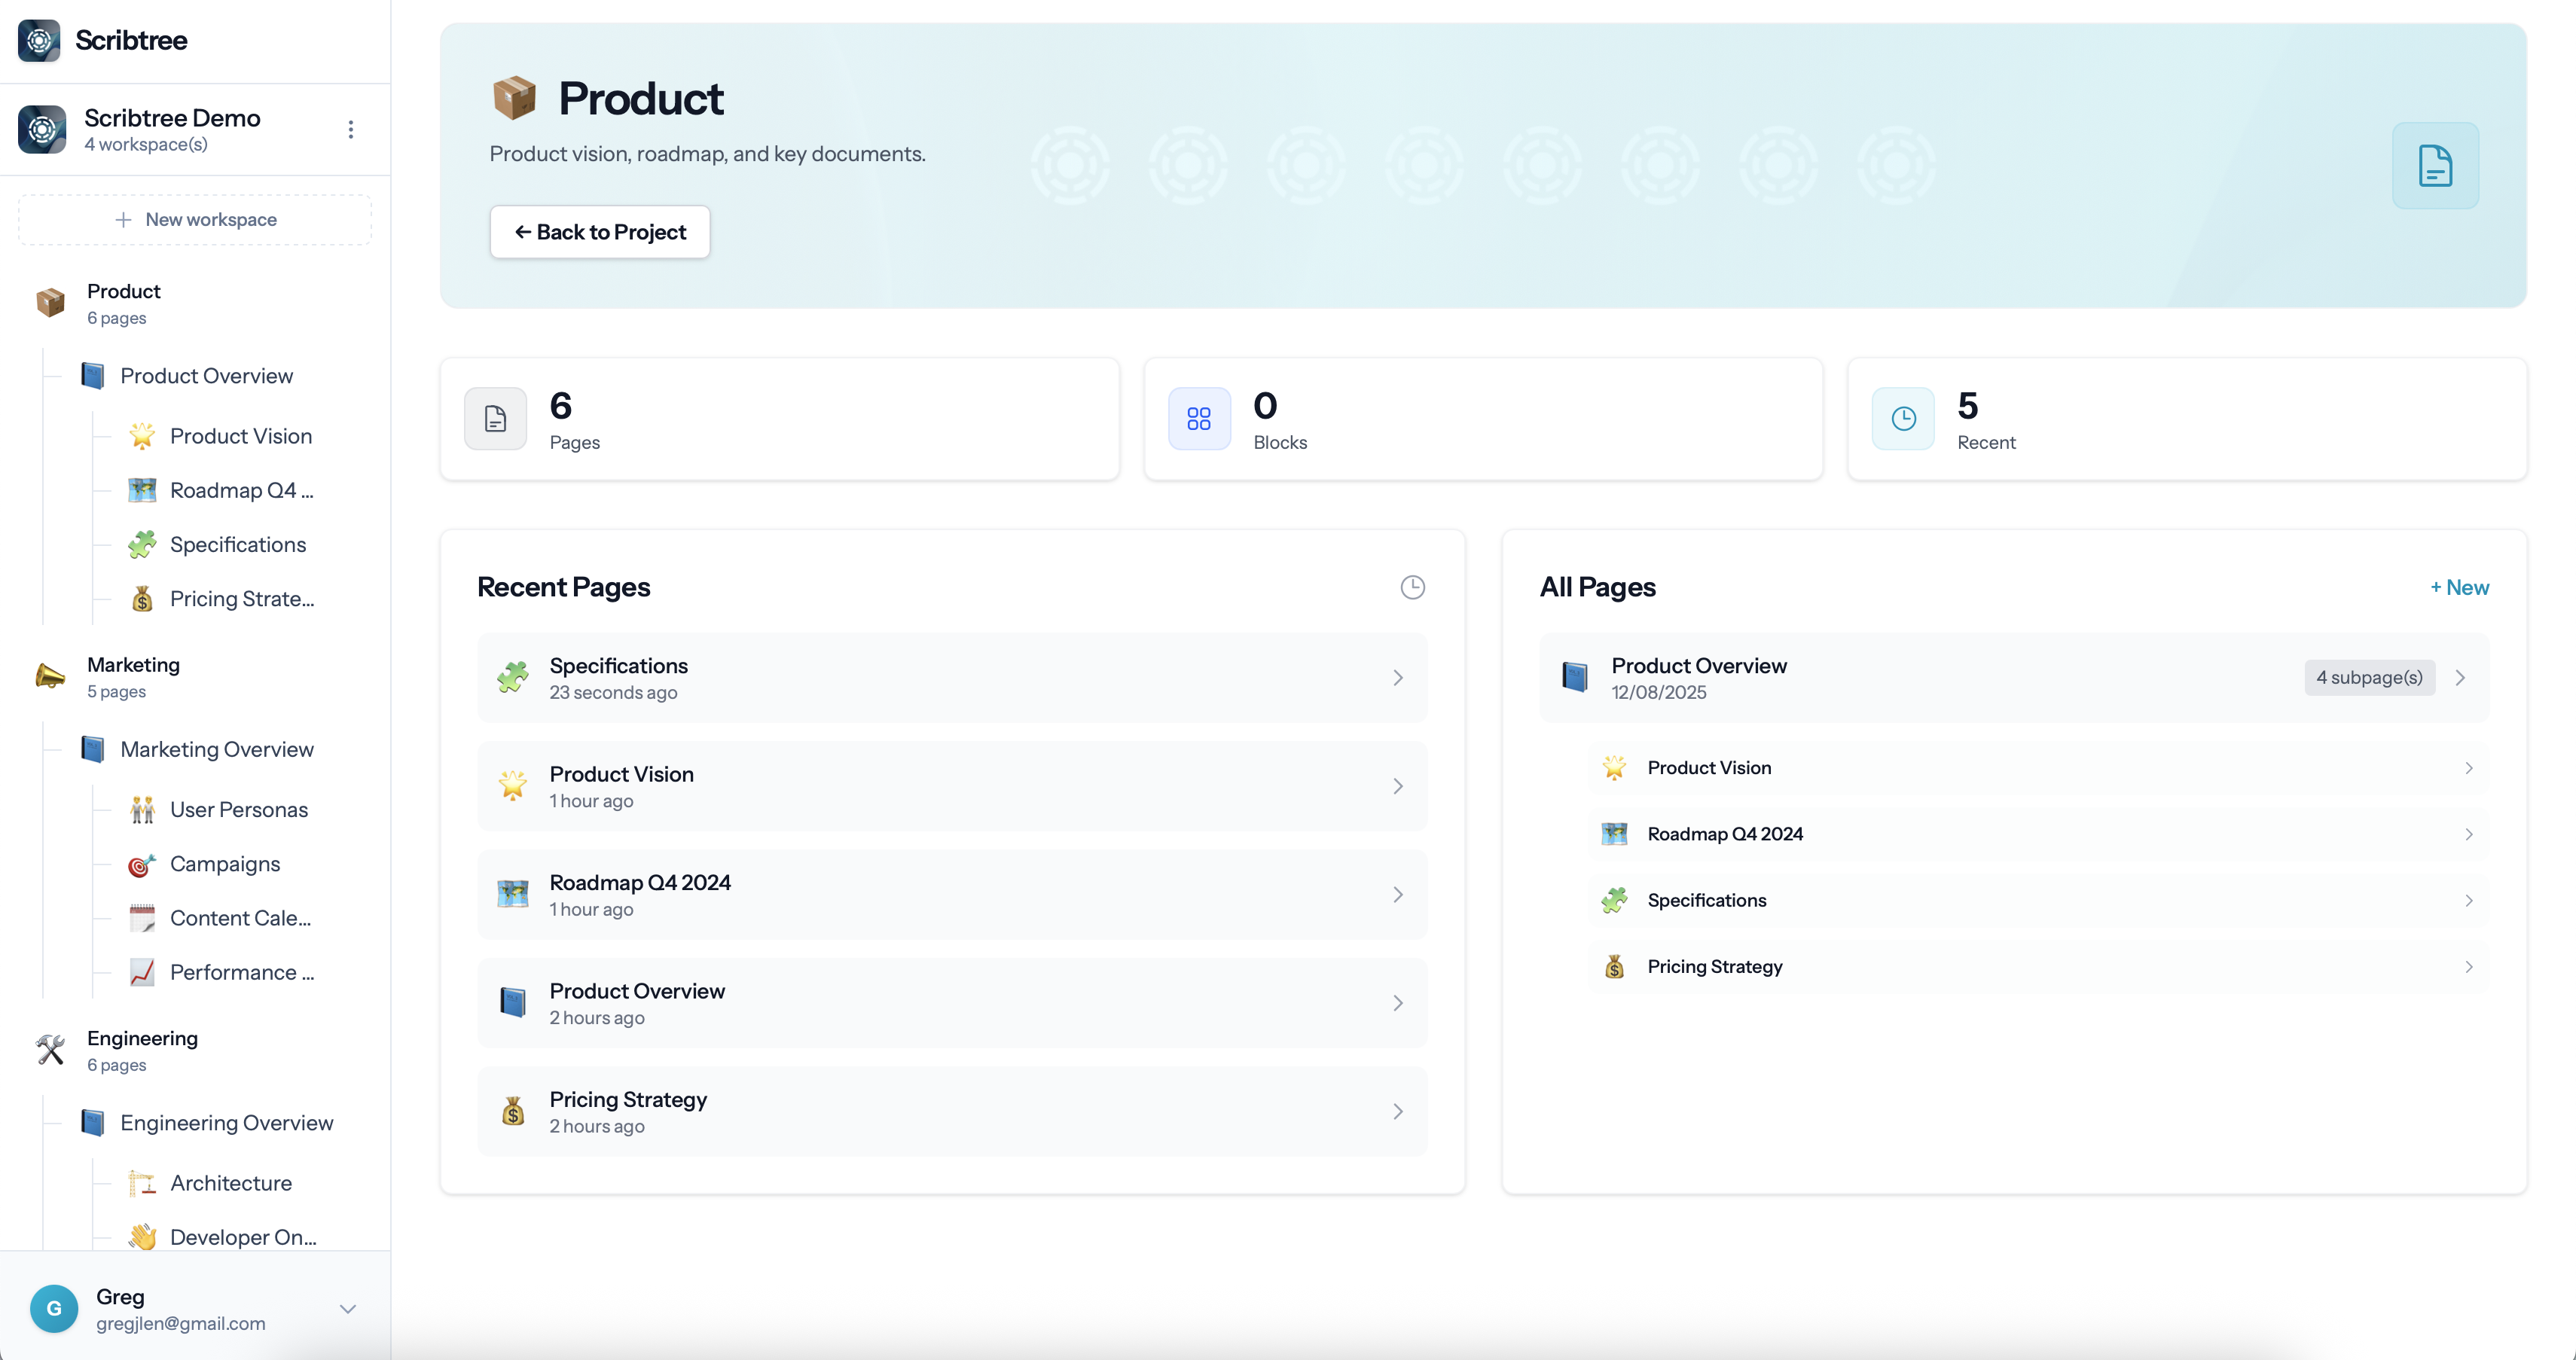Screen dimensions: 2576x1360
Task: Click the map icon of Roadmap Q4 2024 recent page
Action: [x=513, y=895]
